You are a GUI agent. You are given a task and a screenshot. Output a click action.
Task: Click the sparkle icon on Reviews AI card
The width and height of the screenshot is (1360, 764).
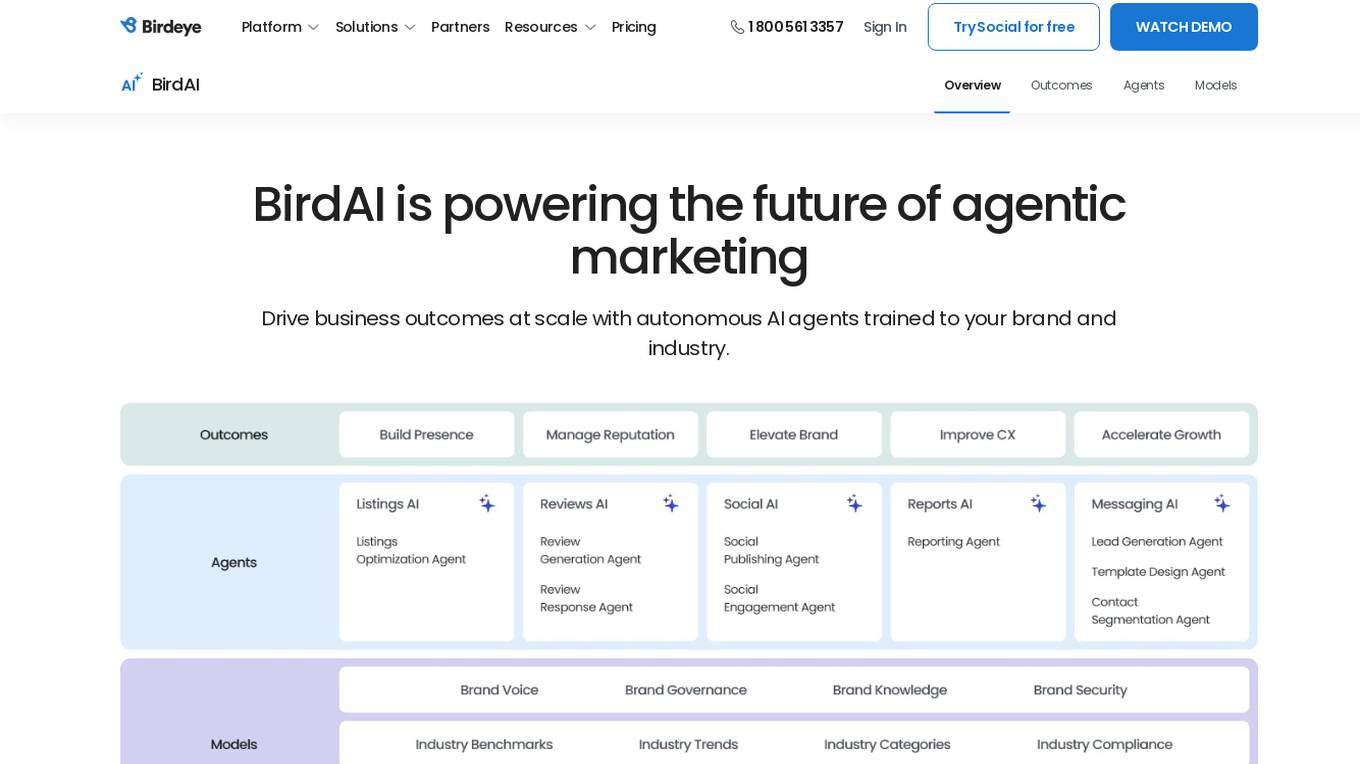(x=671, y=503)
